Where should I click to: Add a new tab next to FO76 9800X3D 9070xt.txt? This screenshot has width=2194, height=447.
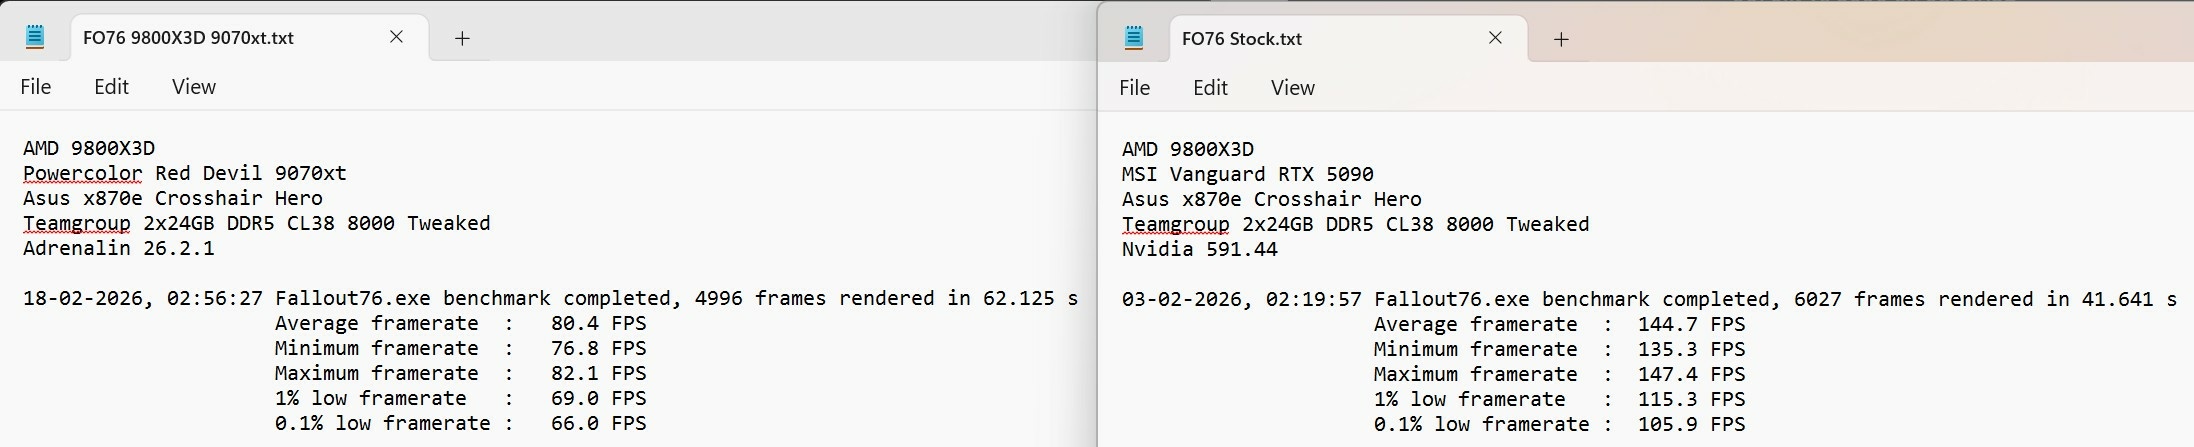point(462,38)
